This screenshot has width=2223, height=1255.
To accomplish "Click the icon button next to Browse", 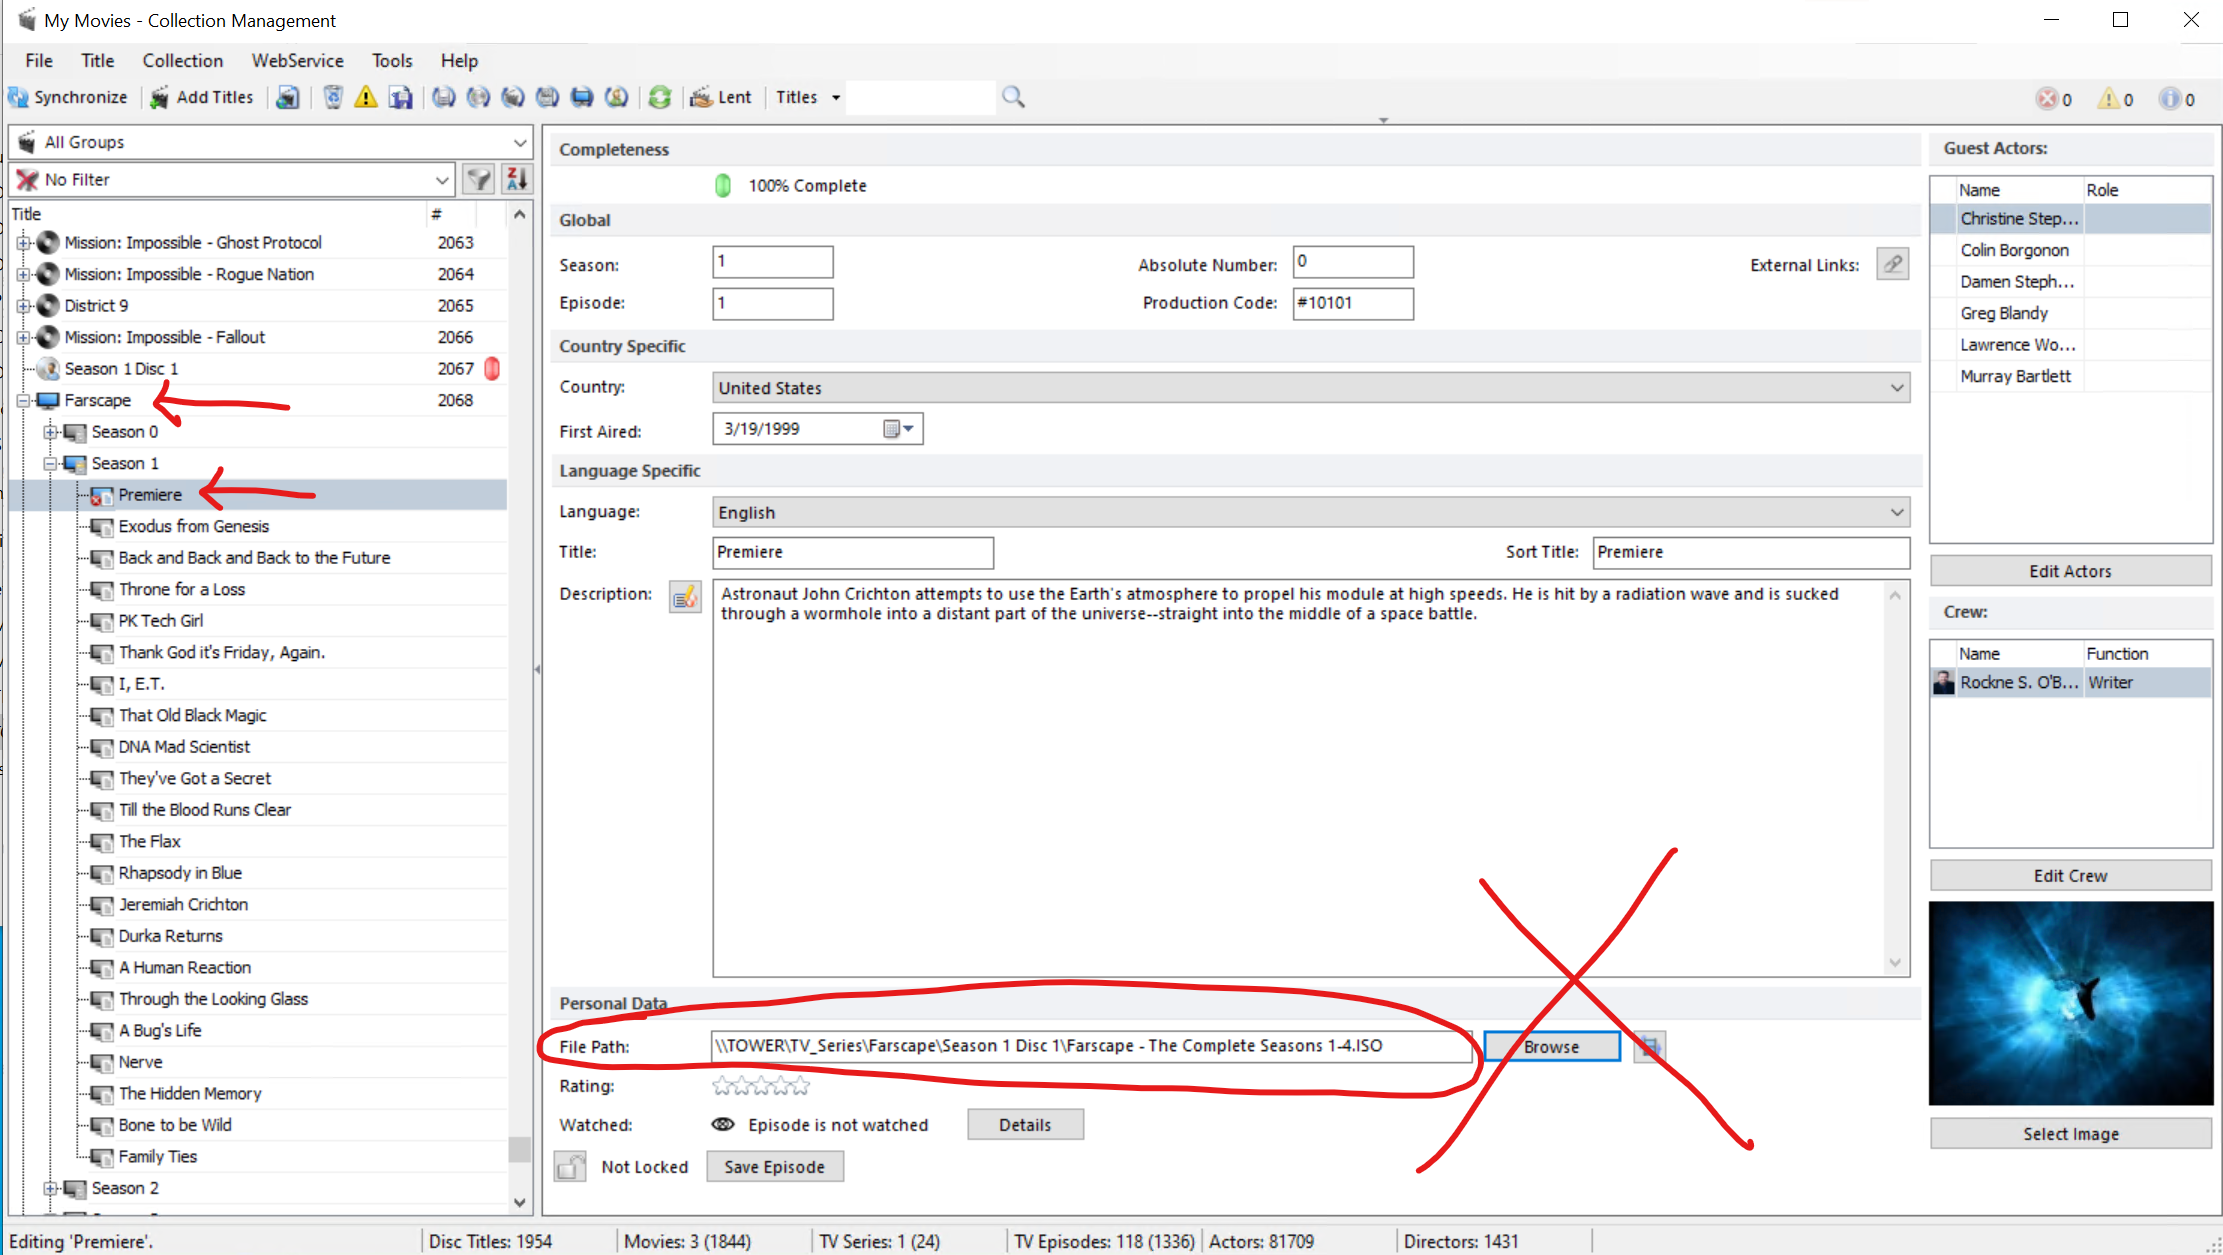I will tap(1650, 1047).
